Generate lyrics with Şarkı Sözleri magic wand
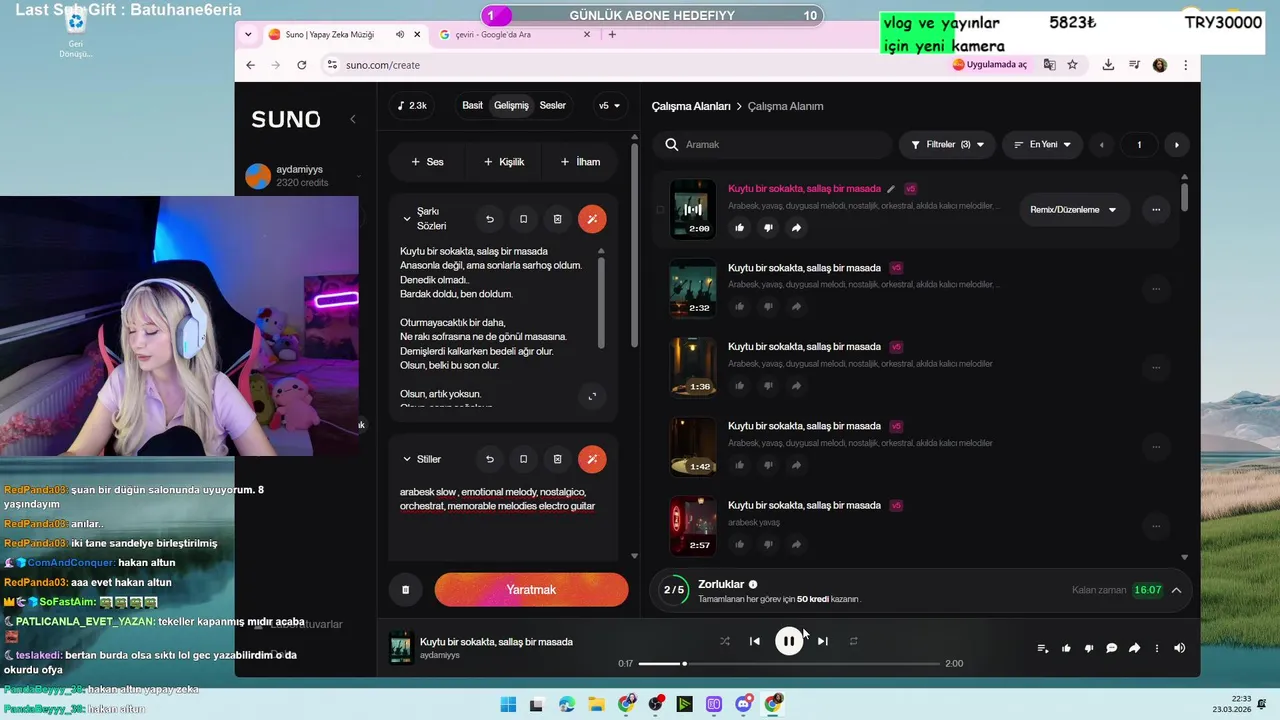The width and height of the screenshot is (1280, 720). (x=592, y=219)
